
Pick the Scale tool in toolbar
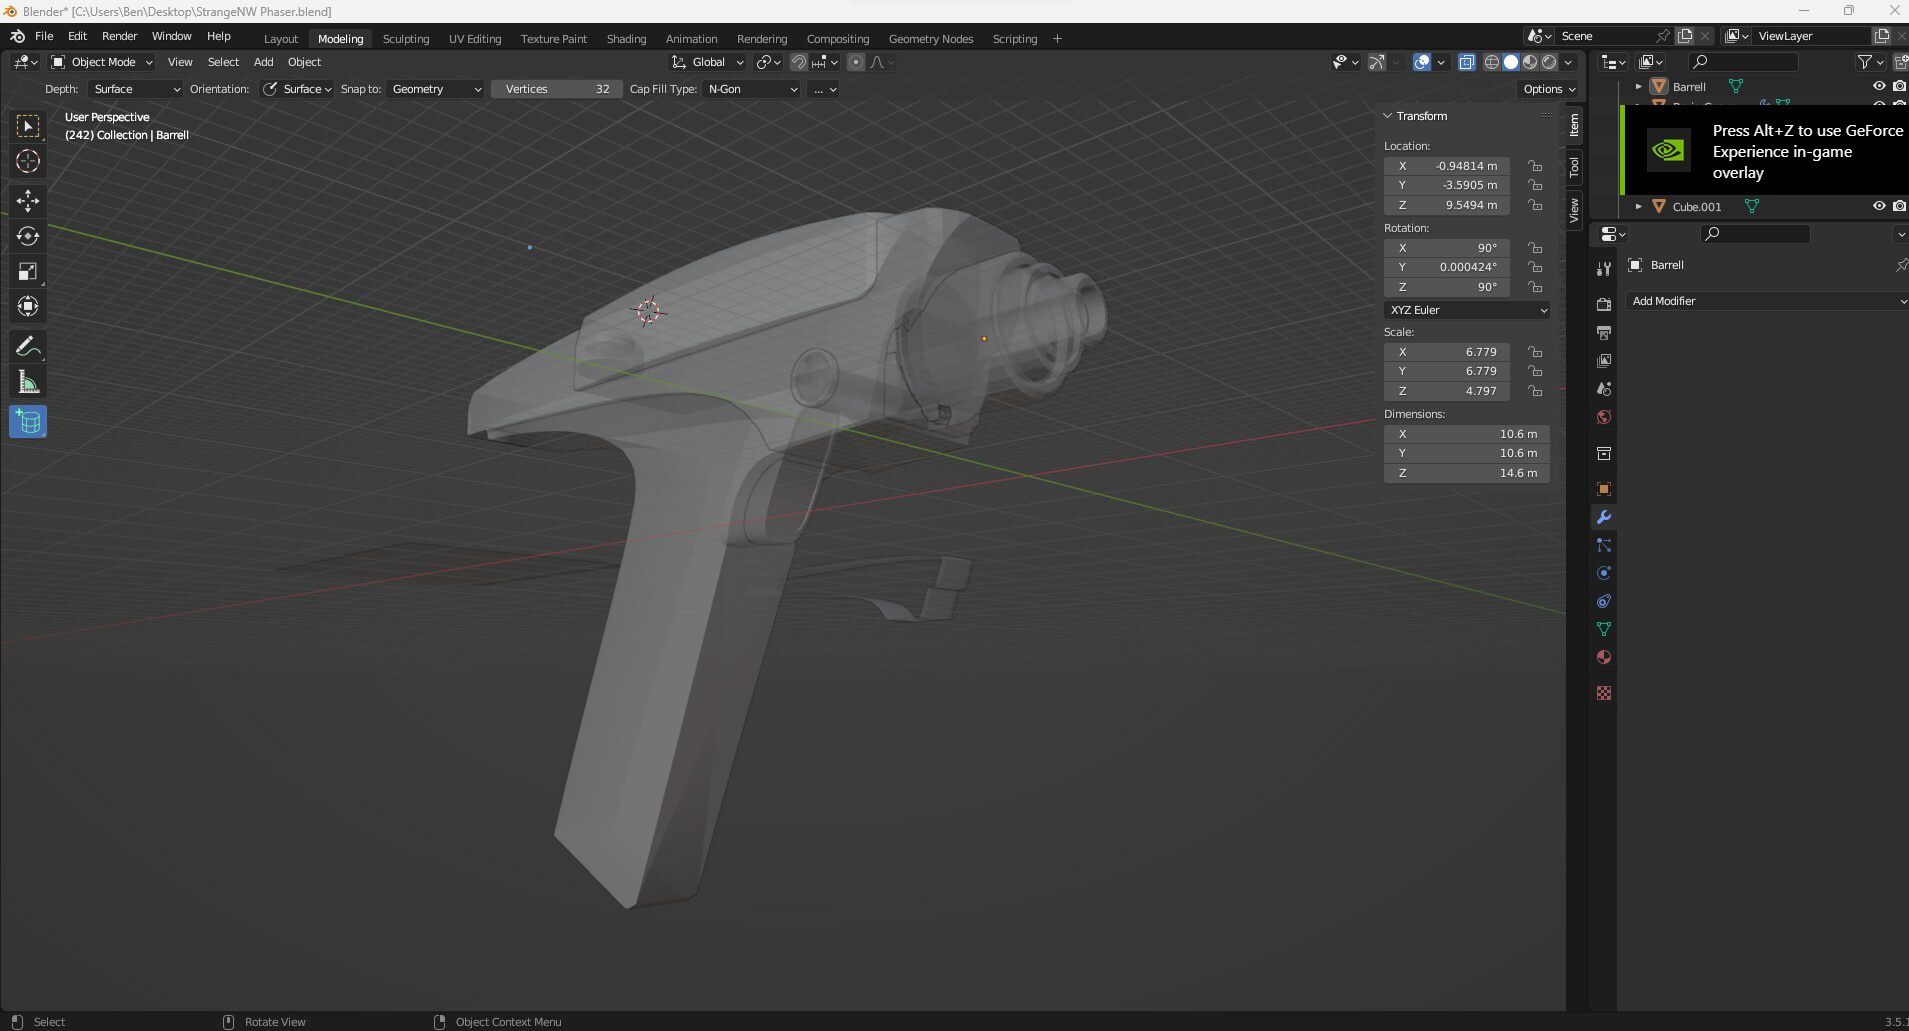[28, 271]
